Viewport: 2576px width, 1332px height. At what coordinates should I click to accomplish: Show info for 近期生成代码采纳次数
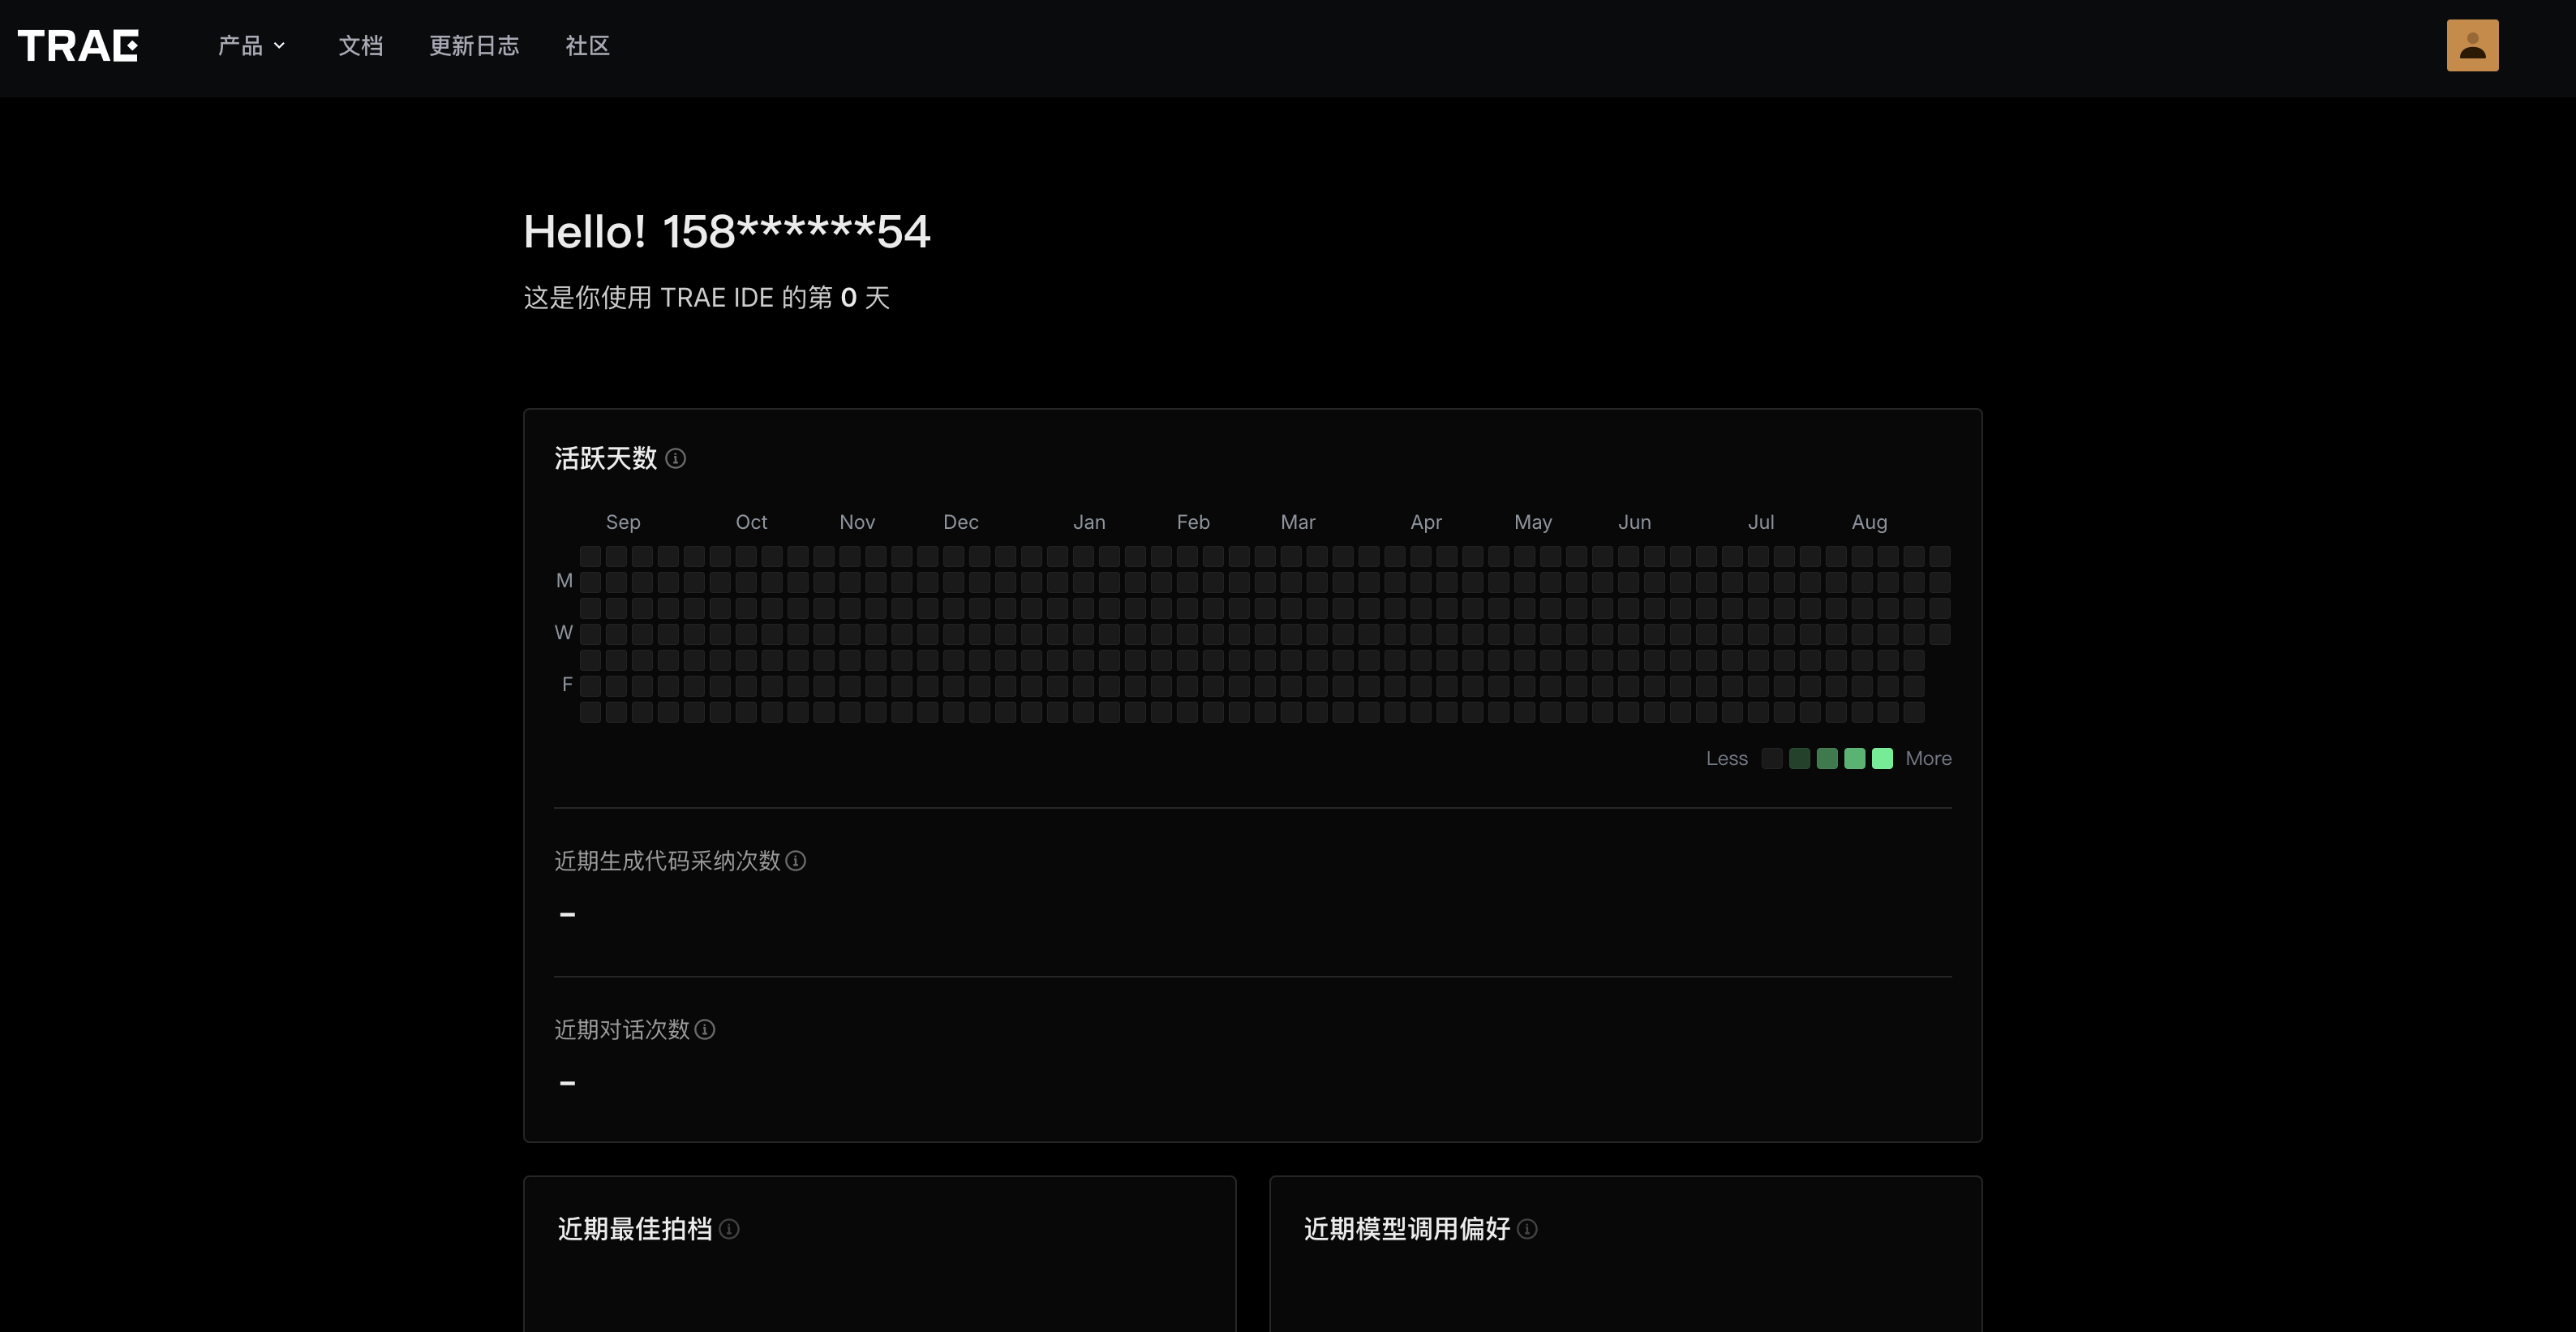click(x=796, y=861)
